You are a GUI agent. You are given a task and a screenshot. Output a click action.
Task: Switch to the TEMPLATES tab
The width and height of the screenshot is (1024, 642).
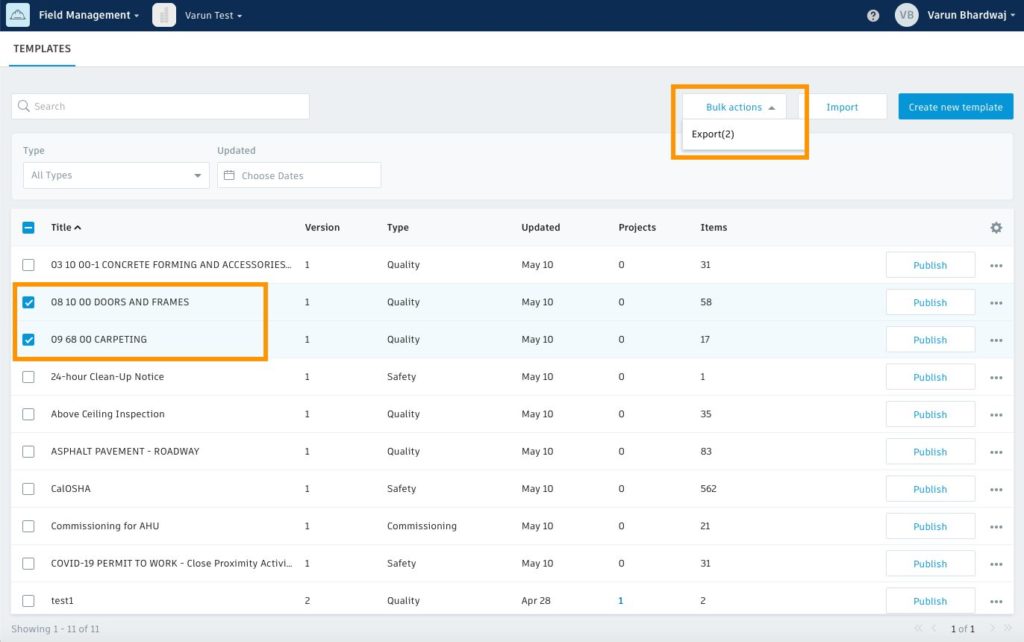click(x=41, y=48)
